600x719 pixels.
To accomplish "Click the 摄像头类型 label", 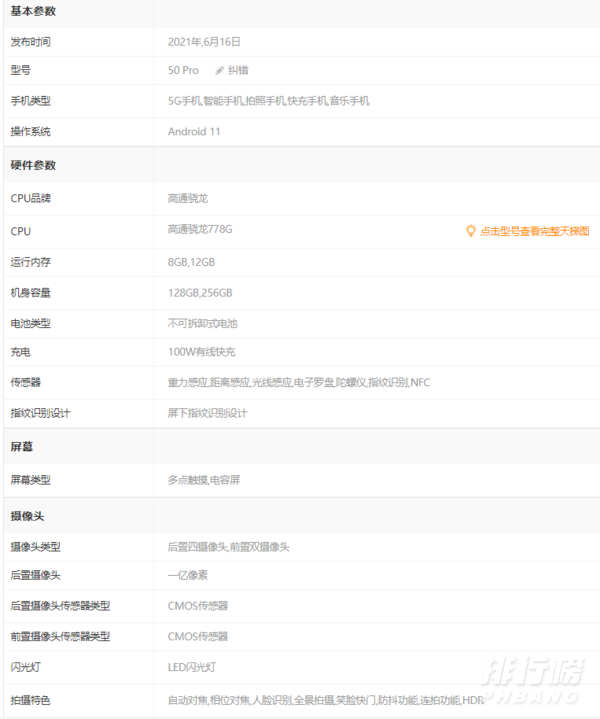I will point(35,547).
